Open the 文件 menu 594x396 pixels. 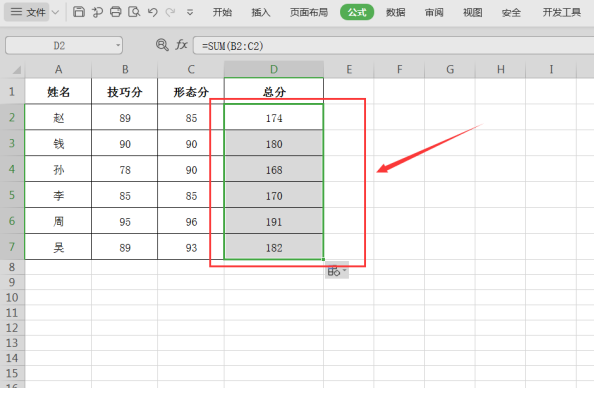pyautogui.click(x=28, y=12)
